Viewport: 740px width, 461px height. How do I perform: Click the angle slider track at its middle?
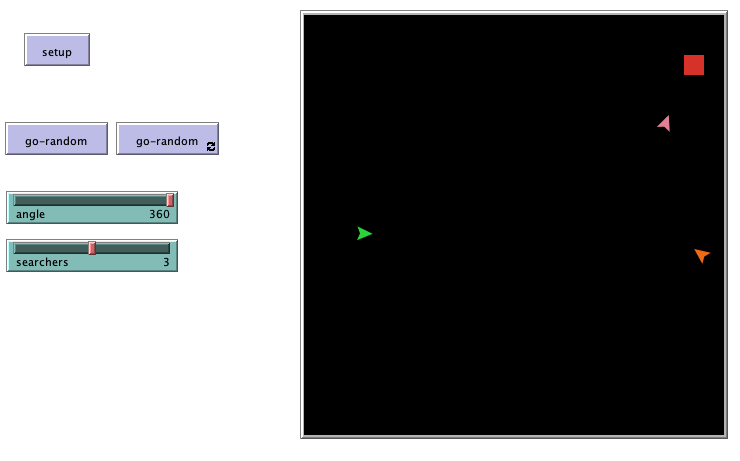[x=91, y=200]
